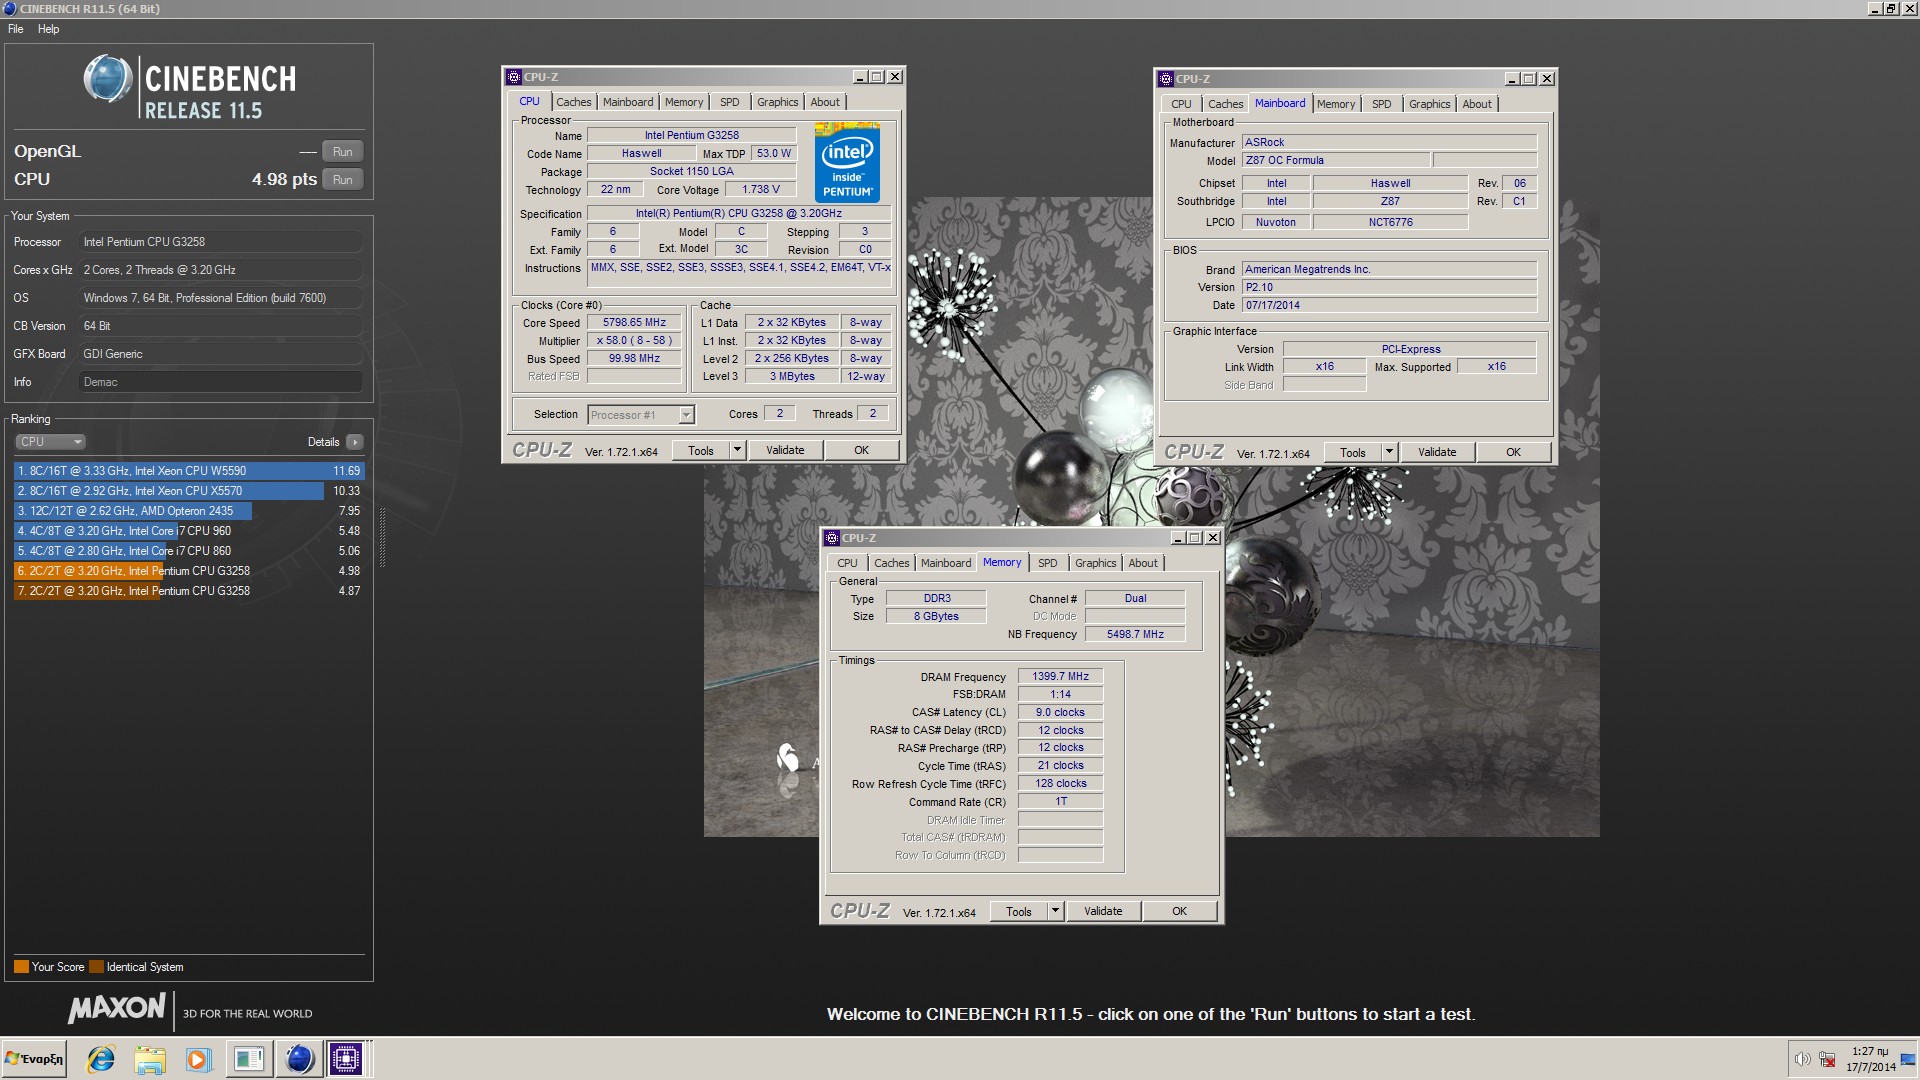Viewport: 1920px width, 1080px height.
Task: Click the volume speaker tray icon
Action: tap(1802, 1059)
